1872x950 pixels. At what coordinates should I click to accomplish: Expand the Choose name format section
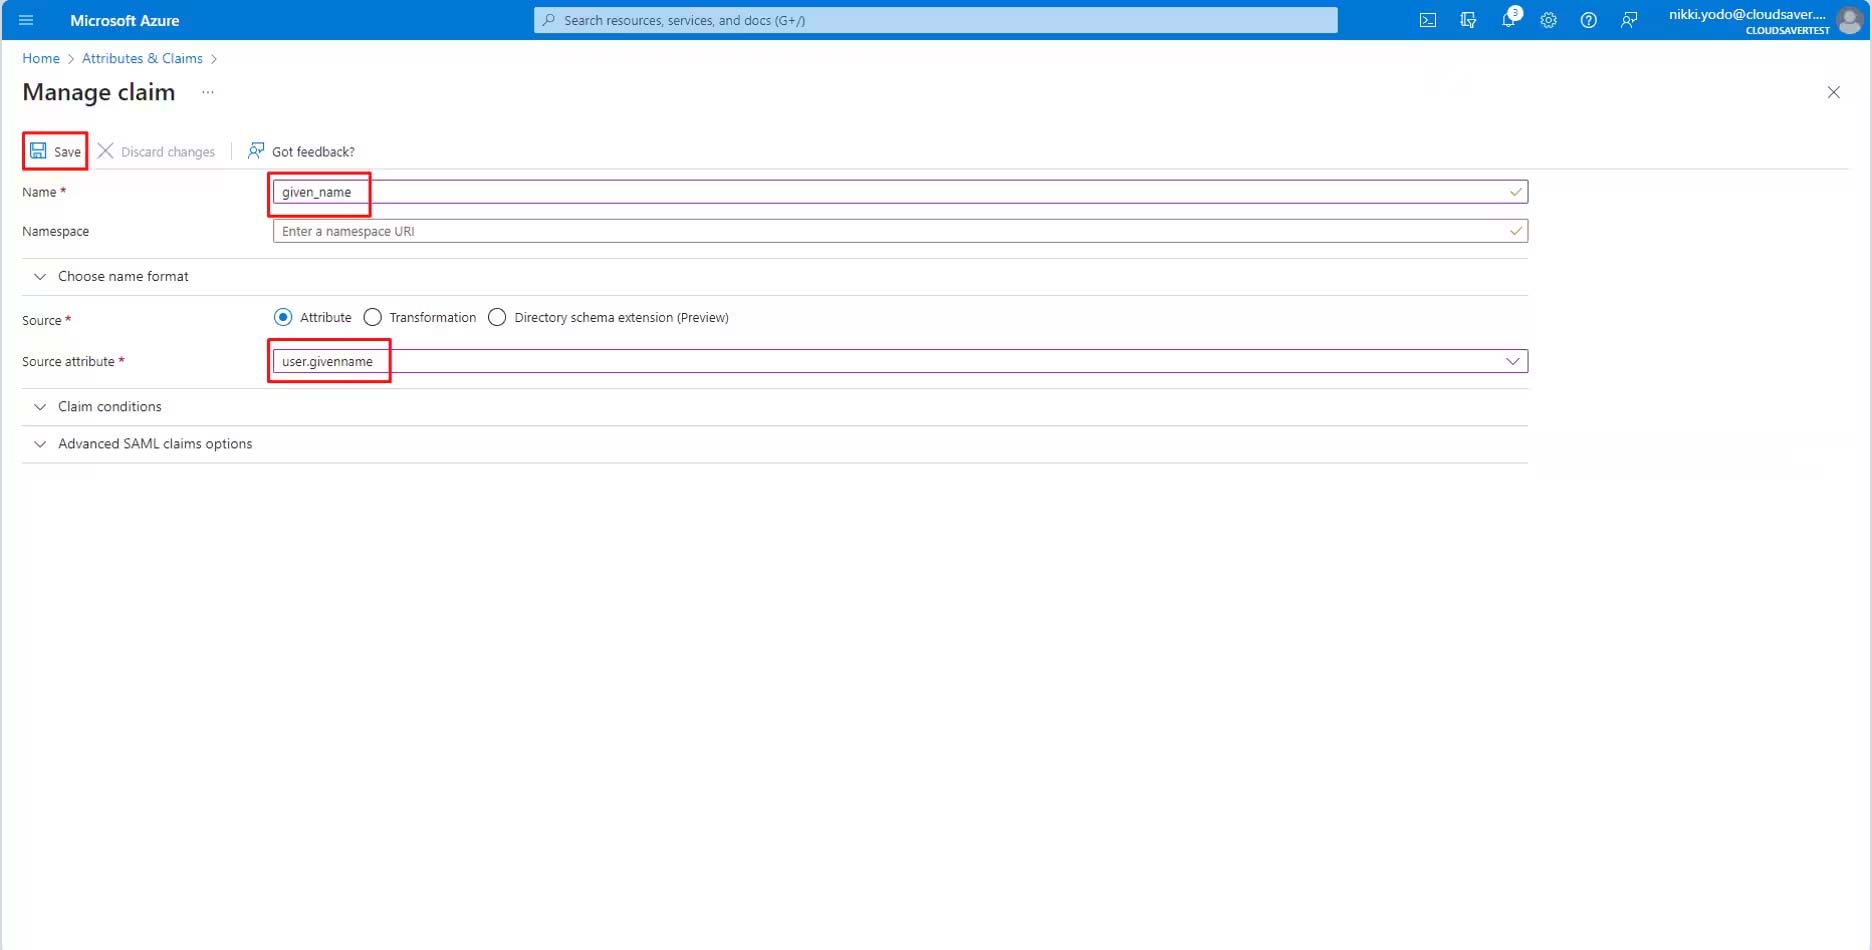point(122,277)
